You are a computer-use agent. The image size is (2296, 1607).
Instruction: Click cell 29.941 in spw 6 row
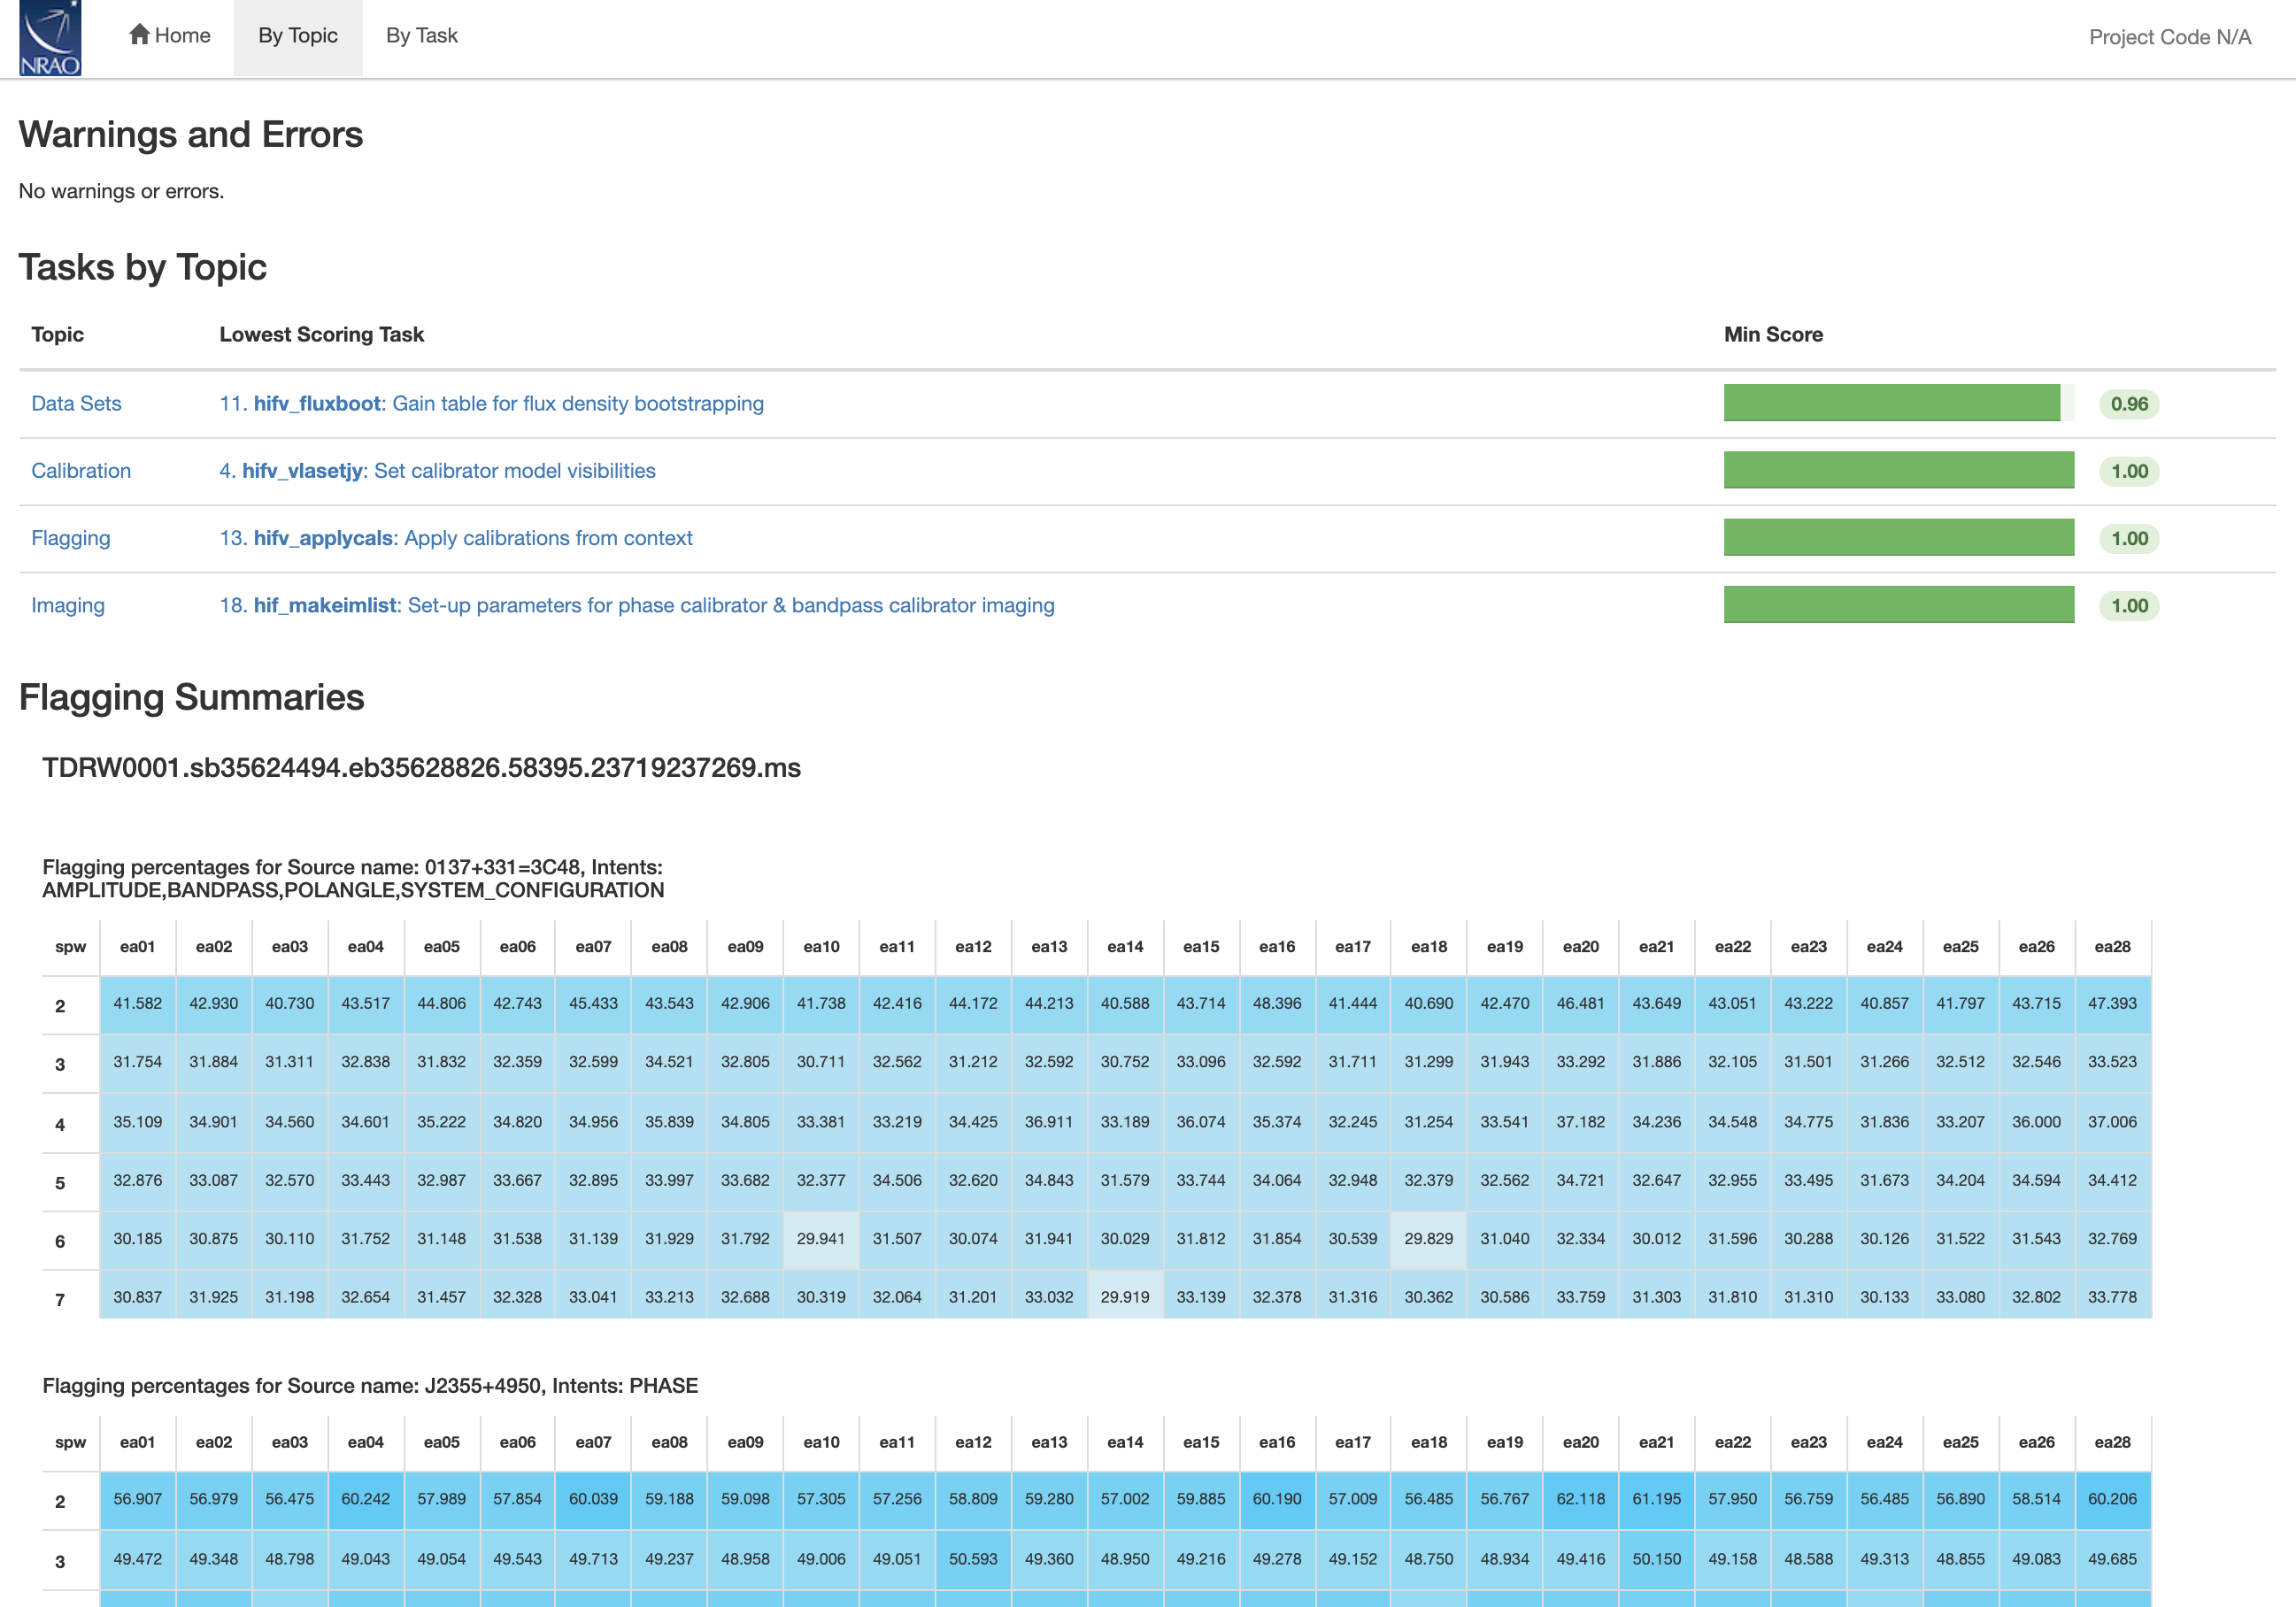pyautogui.click(x=821, y=1238)
